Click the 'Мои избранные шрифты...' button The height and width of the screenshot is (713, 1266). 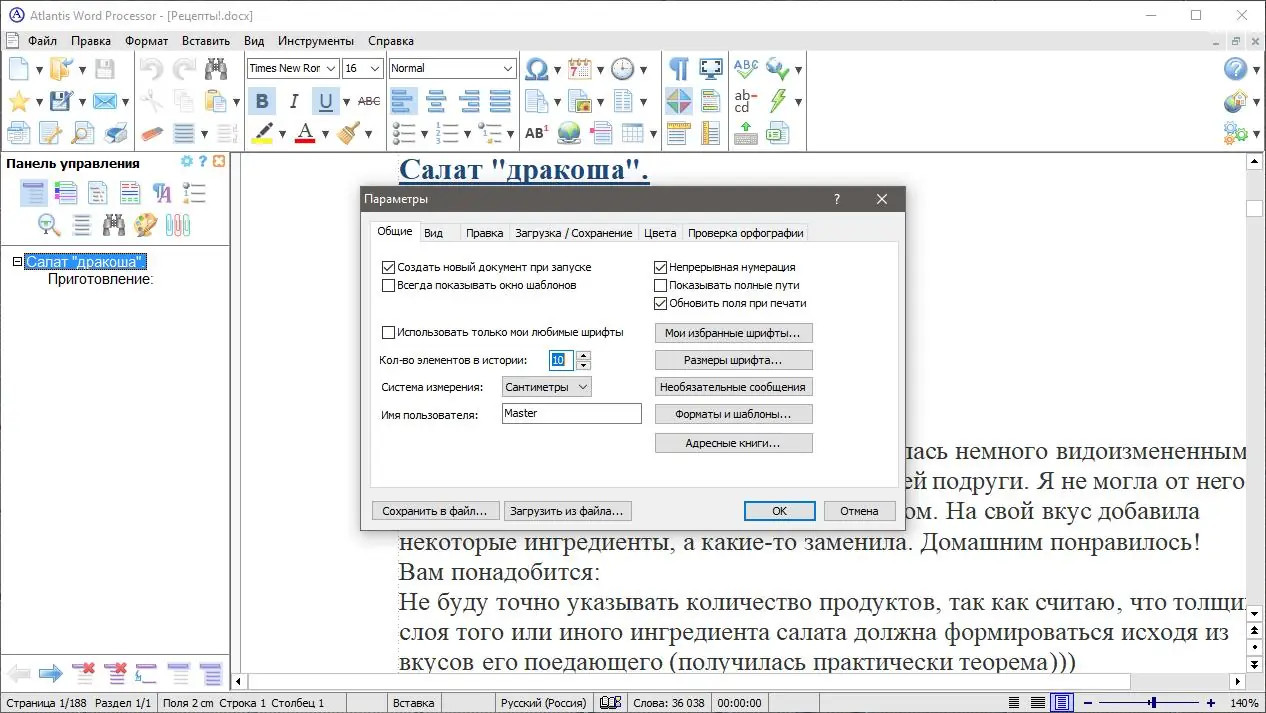click(734, 332)
